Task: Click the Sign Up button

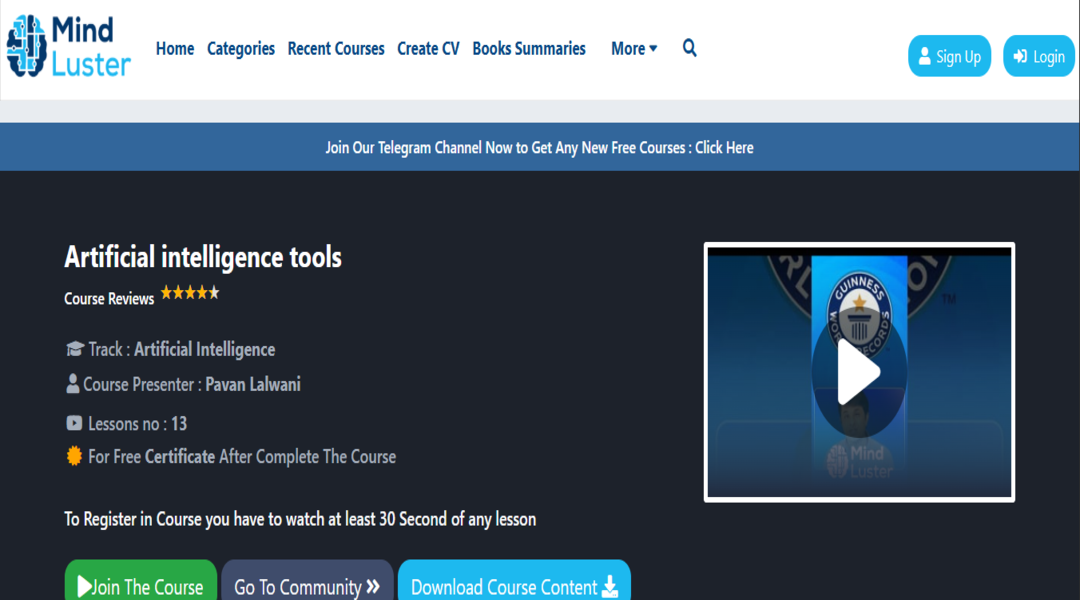Action: 949,56
